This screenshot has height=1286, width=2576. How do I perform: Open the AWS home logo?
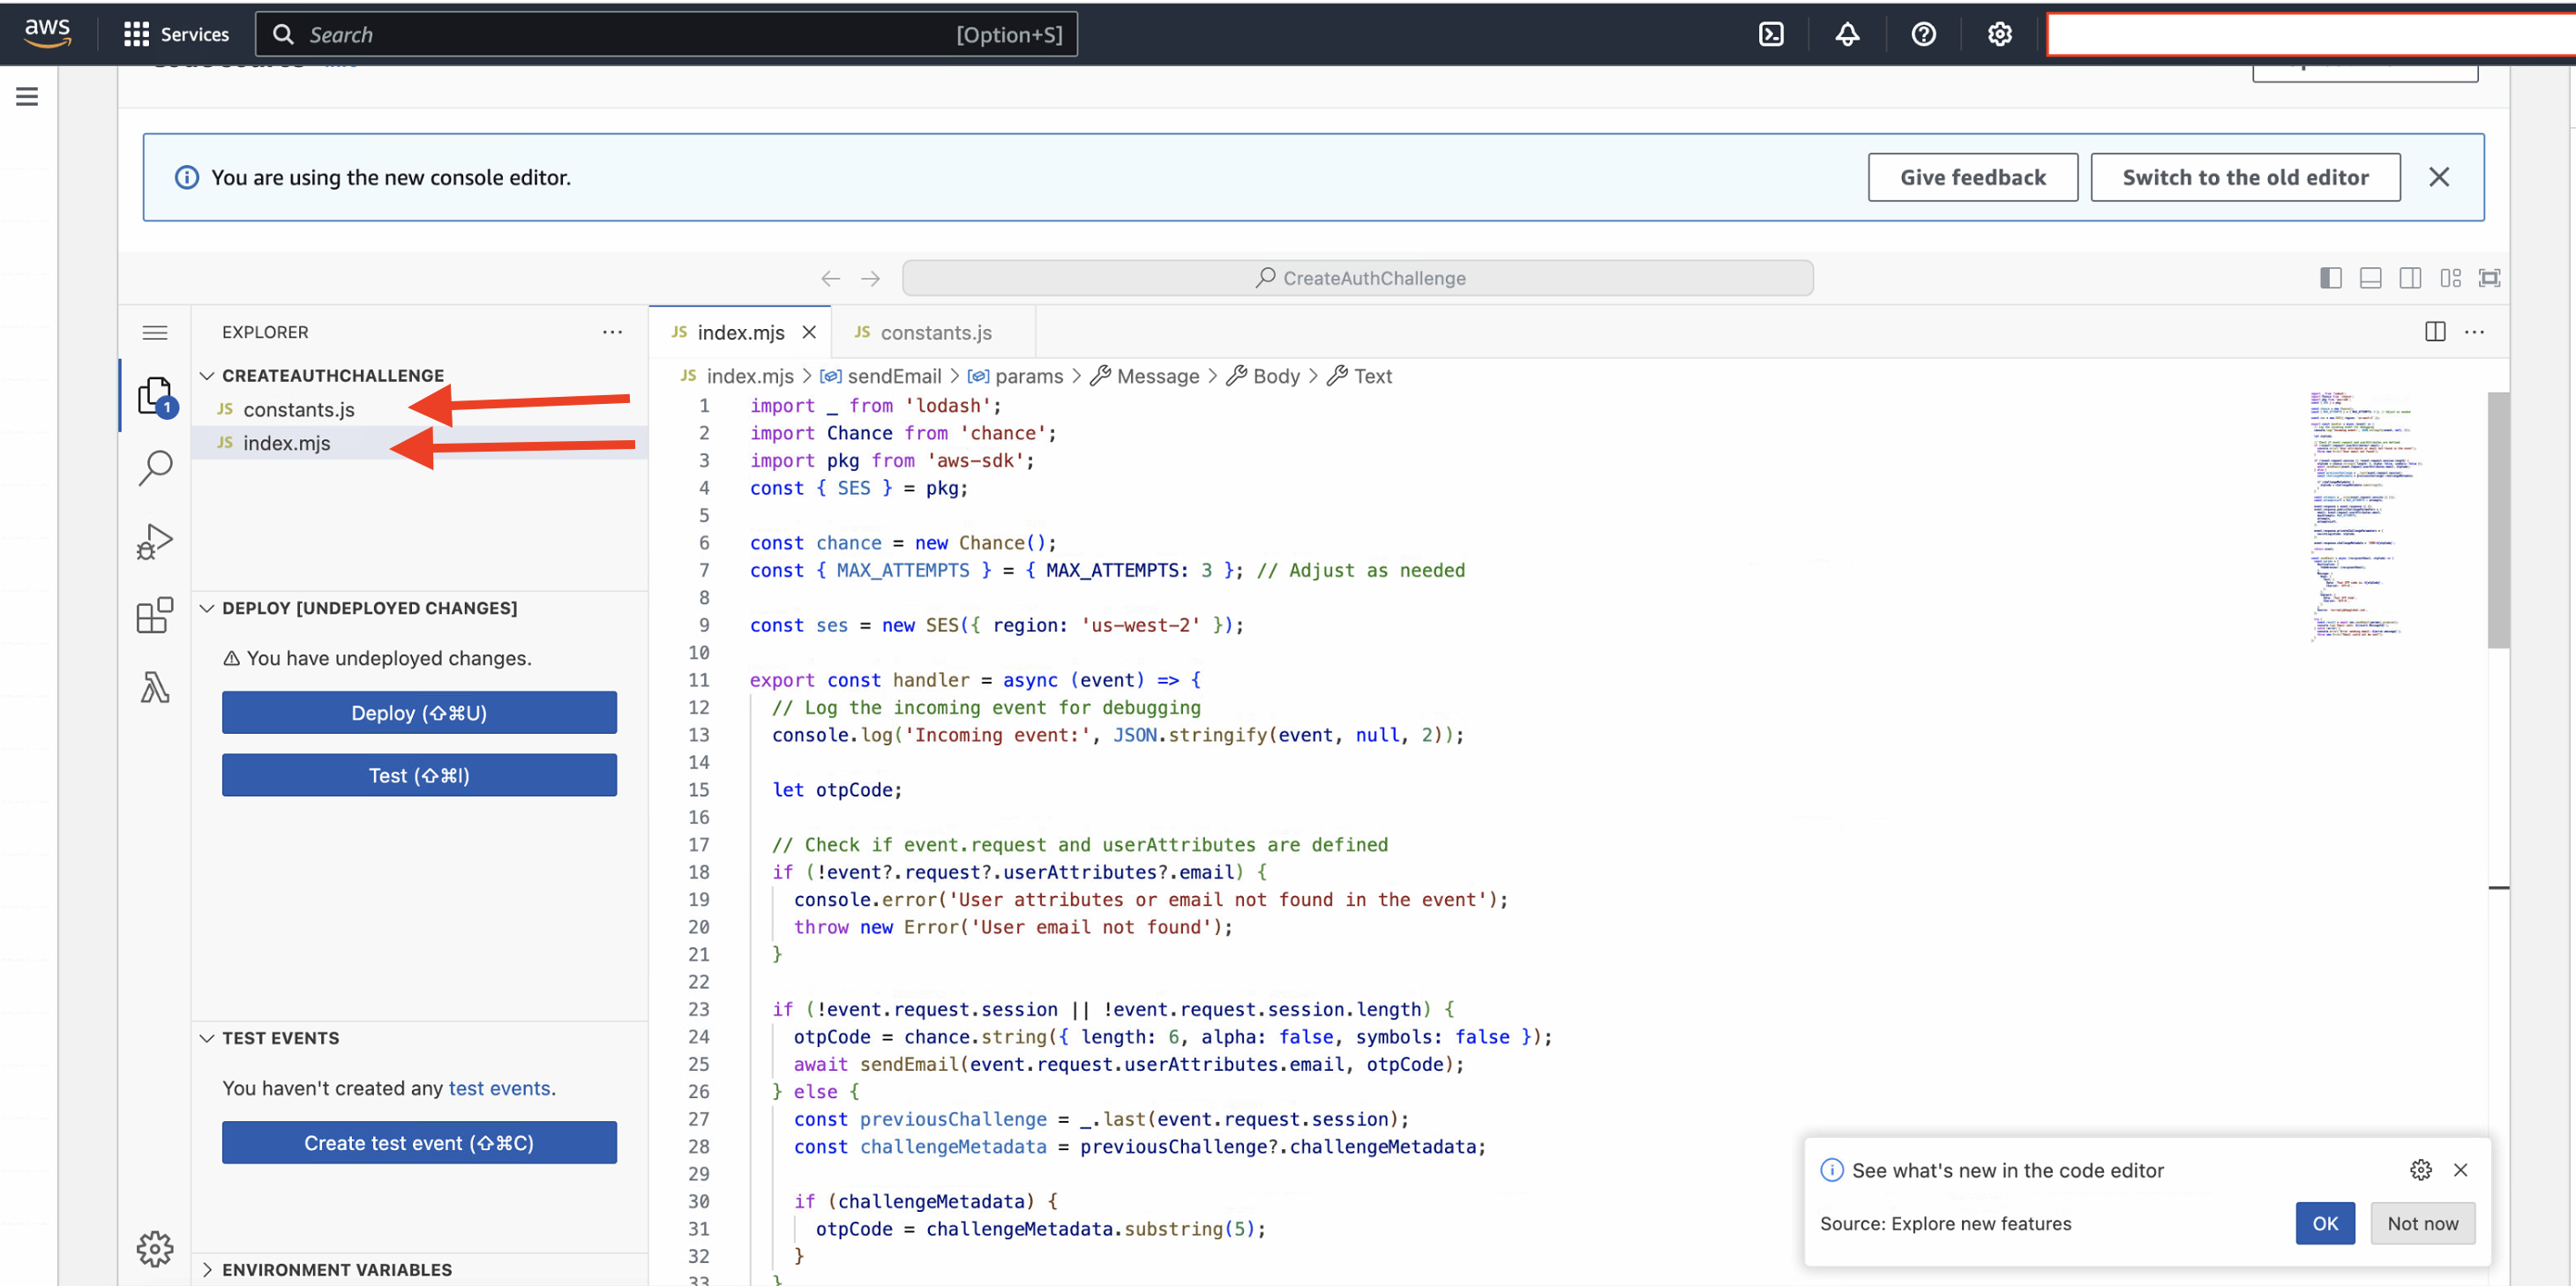pyautogui.click(x=47, y=33)
